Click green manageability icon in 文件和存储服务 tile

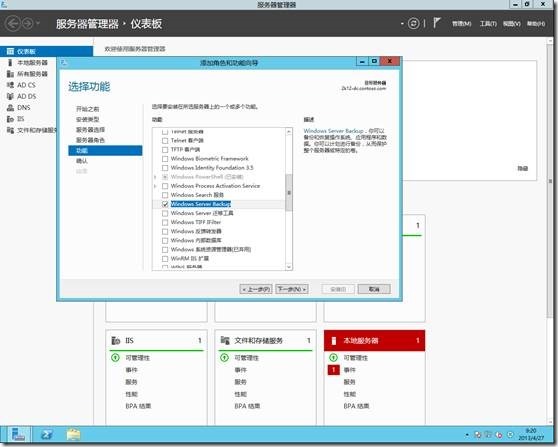224,357
